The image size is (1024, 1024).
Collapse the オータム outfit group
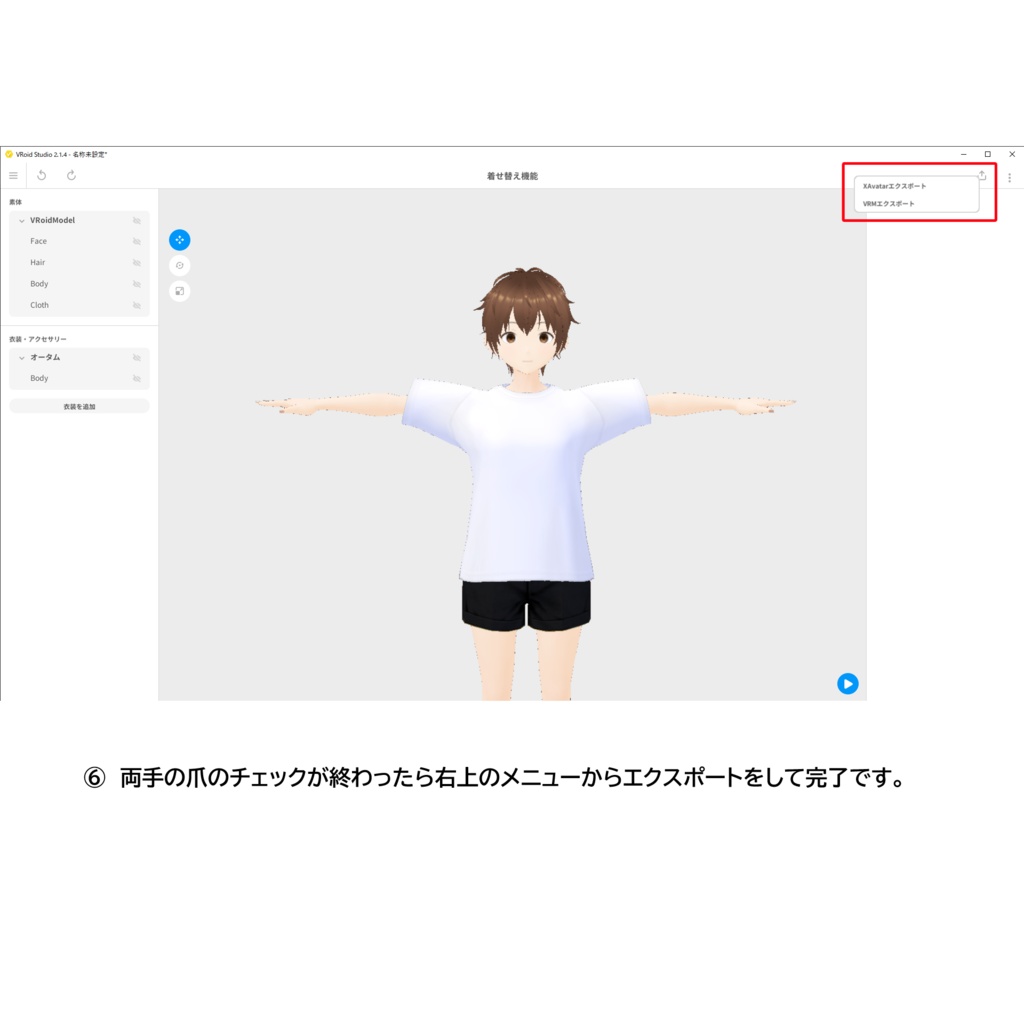(21, 358)
